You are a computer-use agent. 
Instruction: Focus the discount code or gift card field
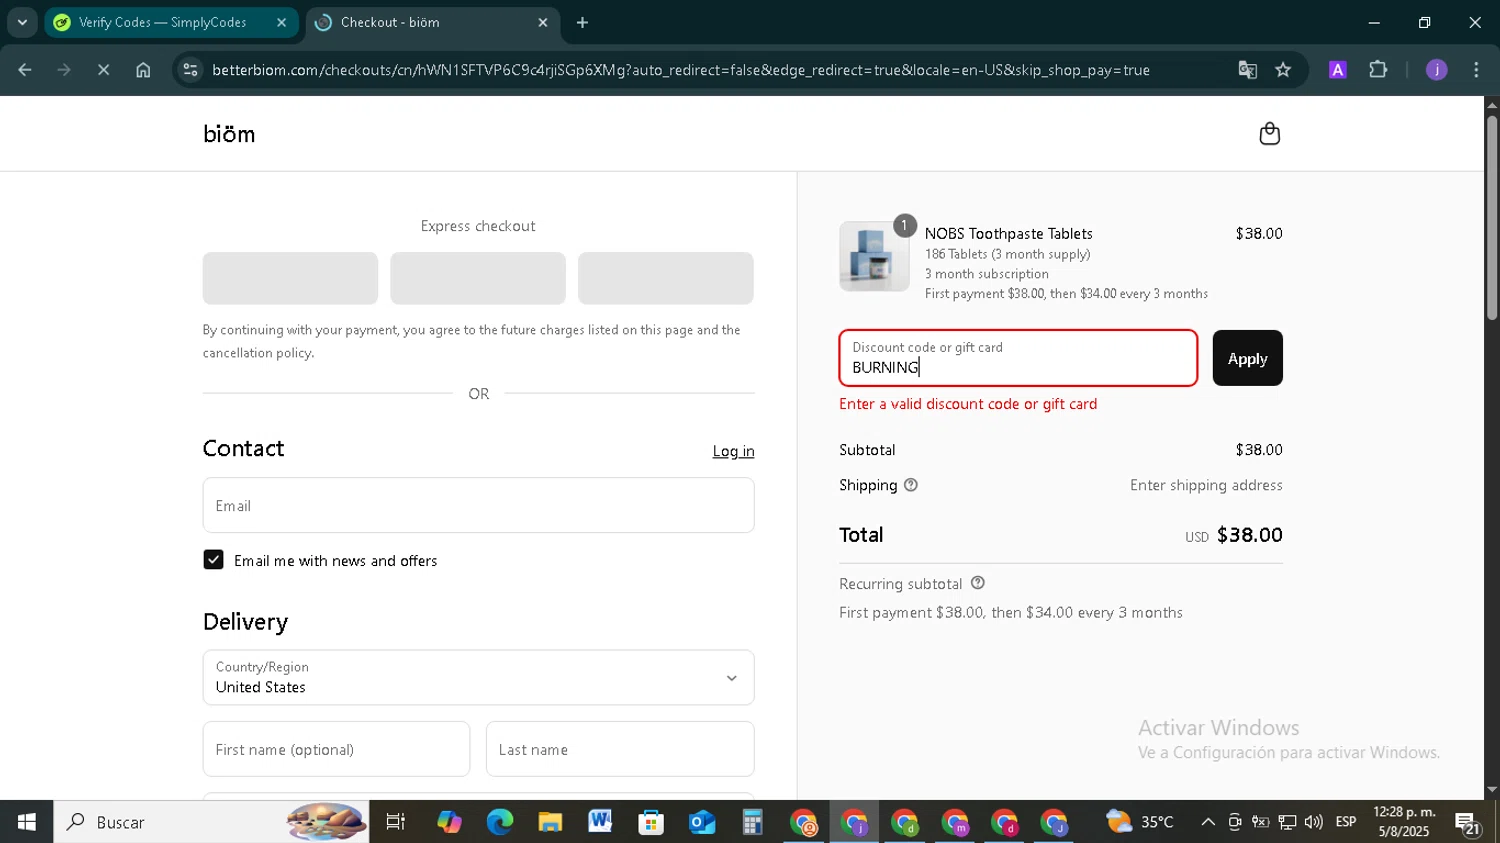click(1018, 358)
